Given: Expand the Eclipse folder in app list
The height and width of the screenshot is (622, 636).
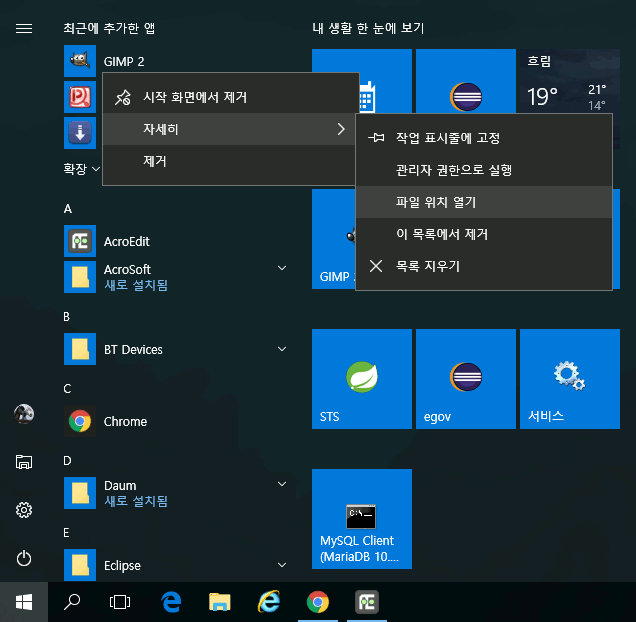Looking at the screenshot, I should (x=282, y=565).
